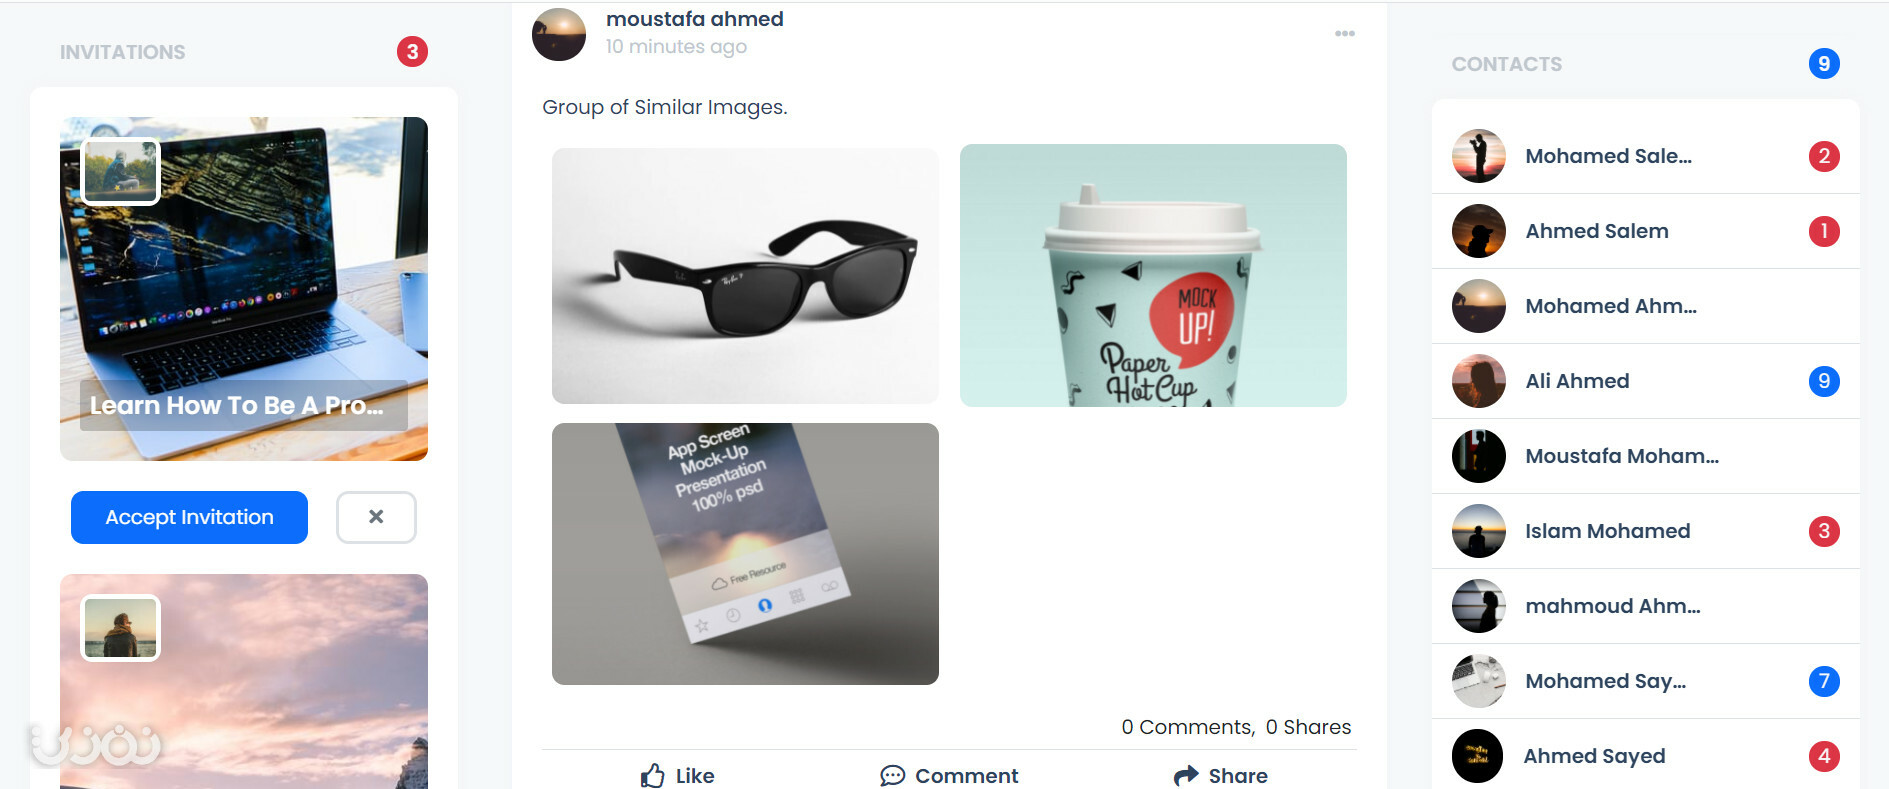Open Ahmed Sayed contact
This screenshot has width=1889, height=789.
tap(1645, 756)
